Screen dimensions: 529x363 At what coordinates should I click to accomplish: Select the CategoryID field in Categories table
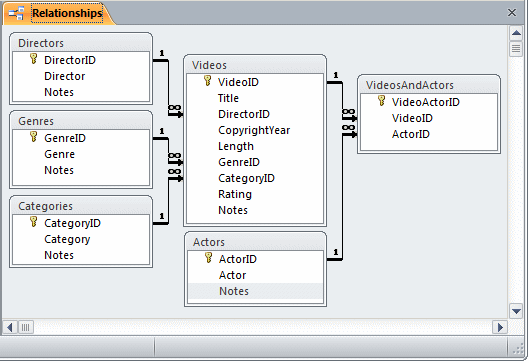tap(81, 223)
